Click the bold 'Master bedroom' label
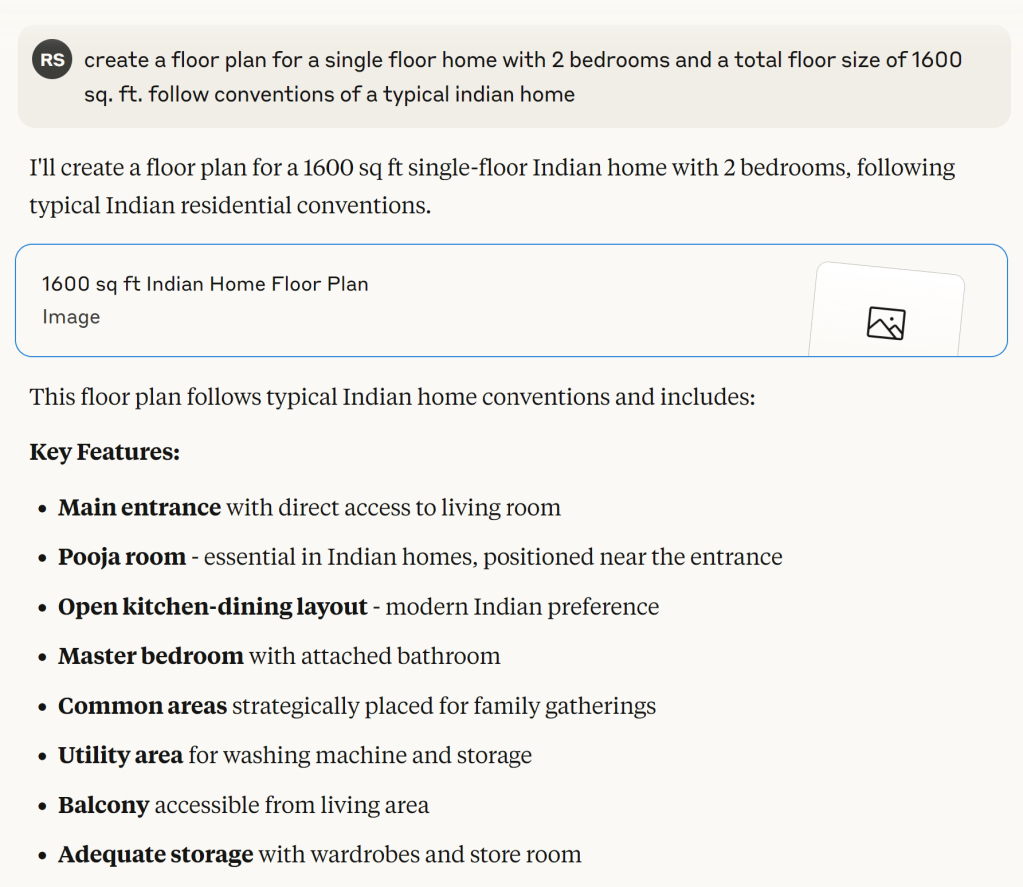 (x=151, y=656)
